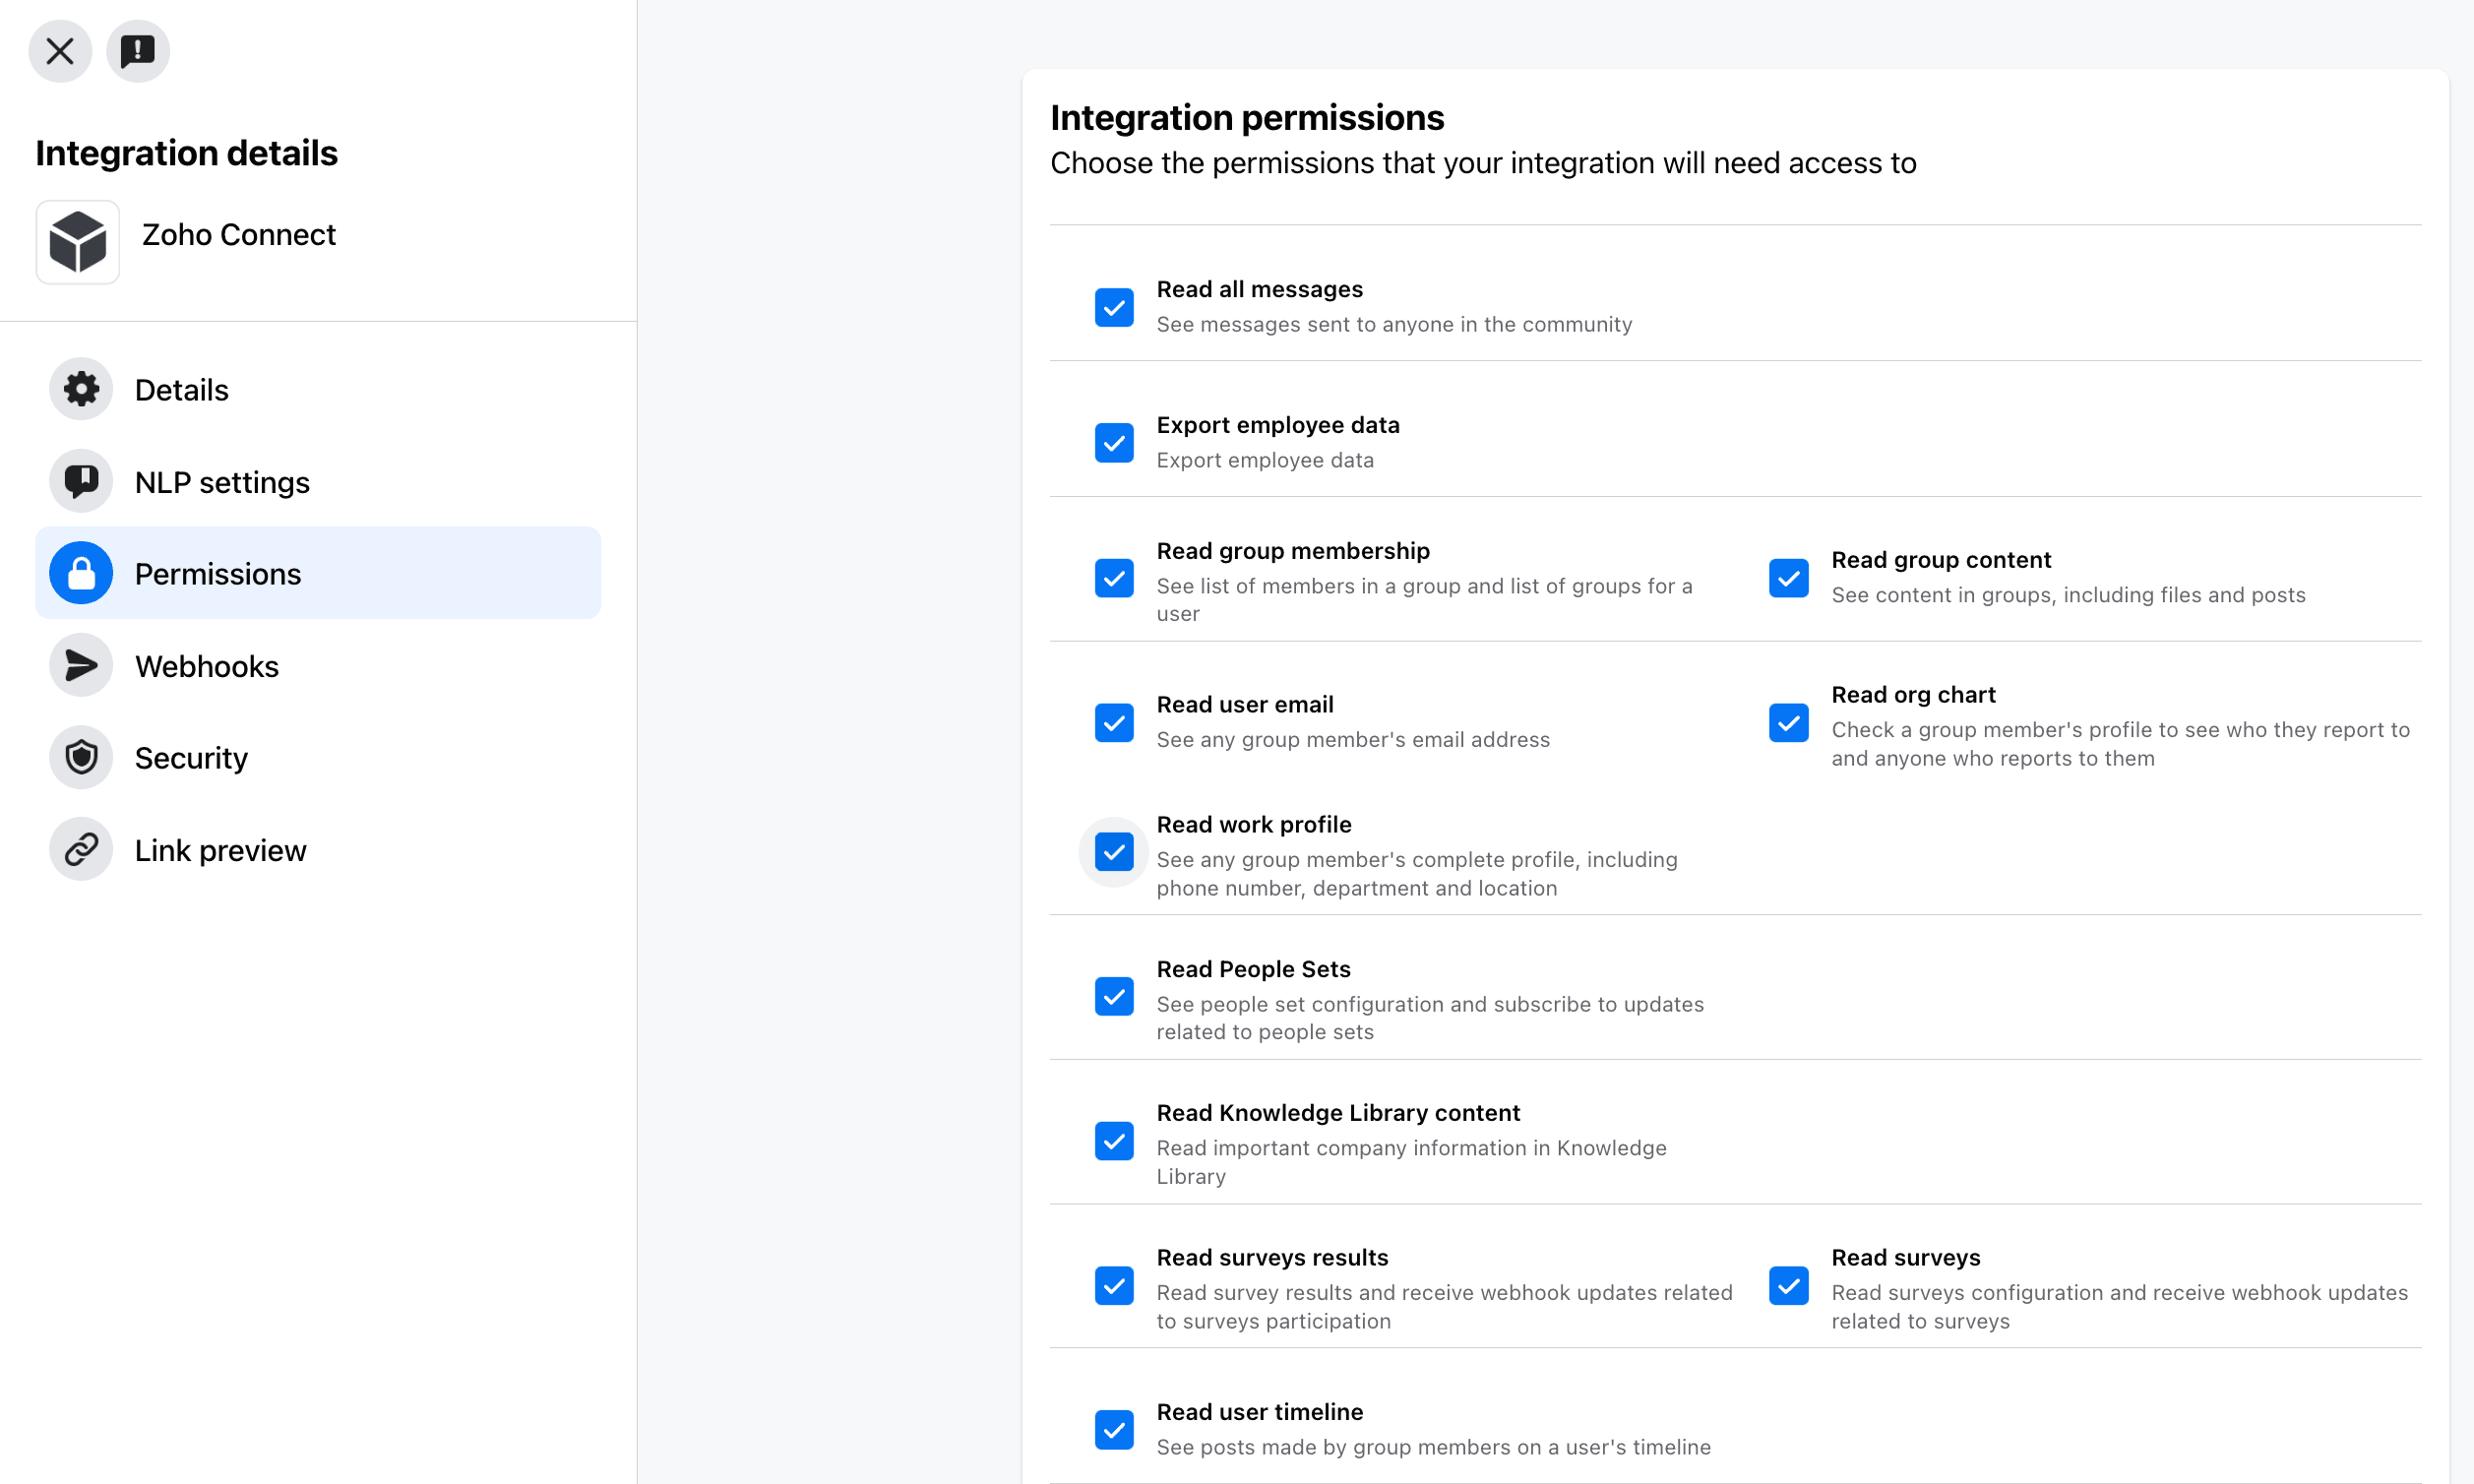Screen dimensions: 2474x1484
Task: Select the NLP settings chat icon
Action: pyautogui.click(x=81, y=481)
